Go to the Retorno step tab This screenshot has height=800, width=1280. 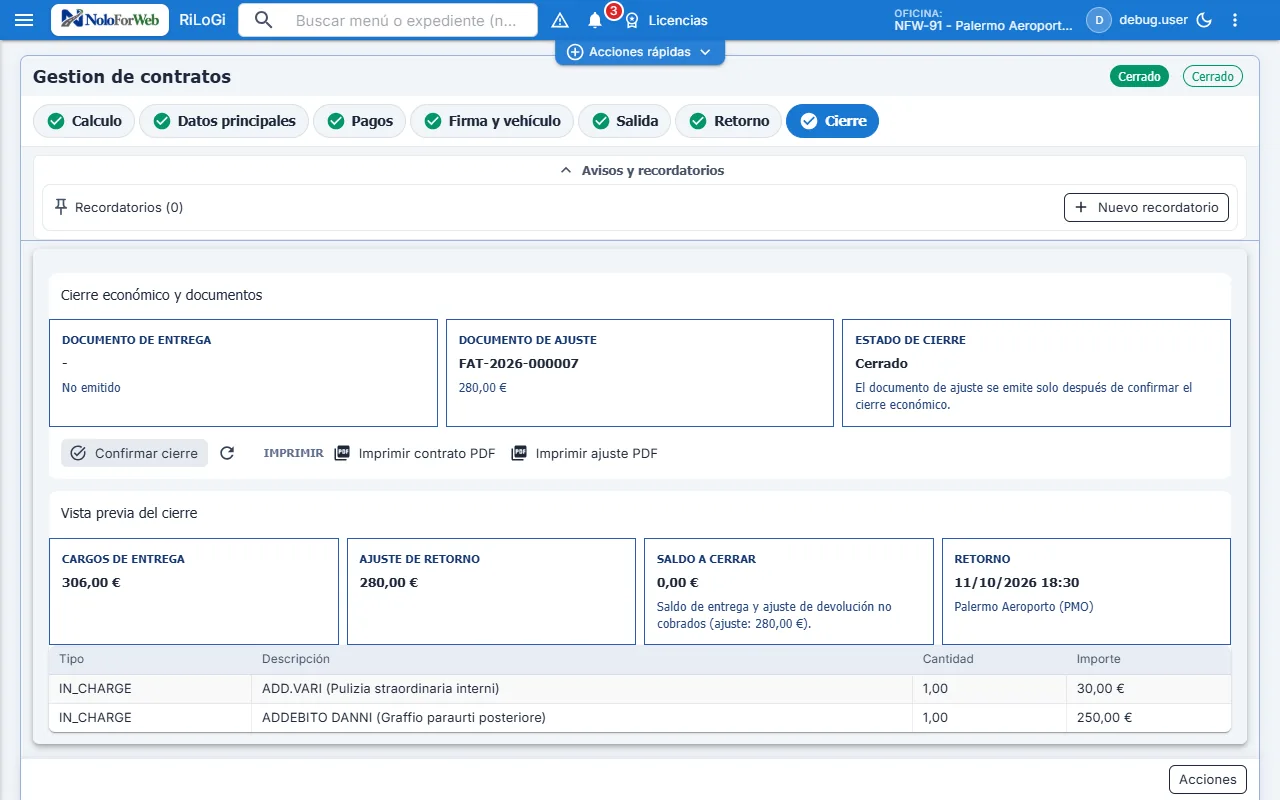729,121
